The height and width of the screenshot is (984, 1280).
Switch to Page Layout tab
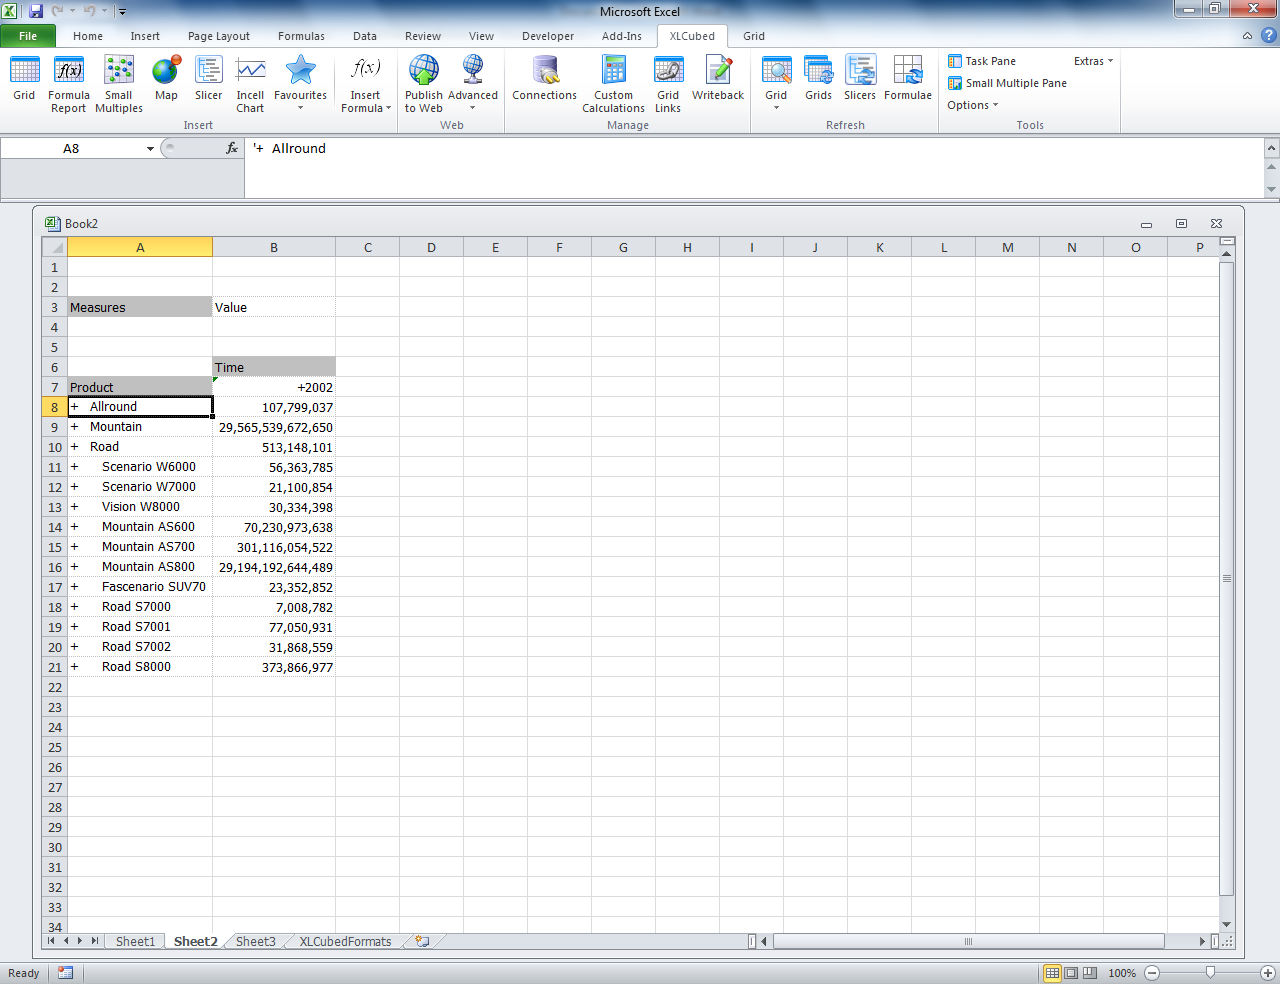pyautogui.click(x=219, y=36)
